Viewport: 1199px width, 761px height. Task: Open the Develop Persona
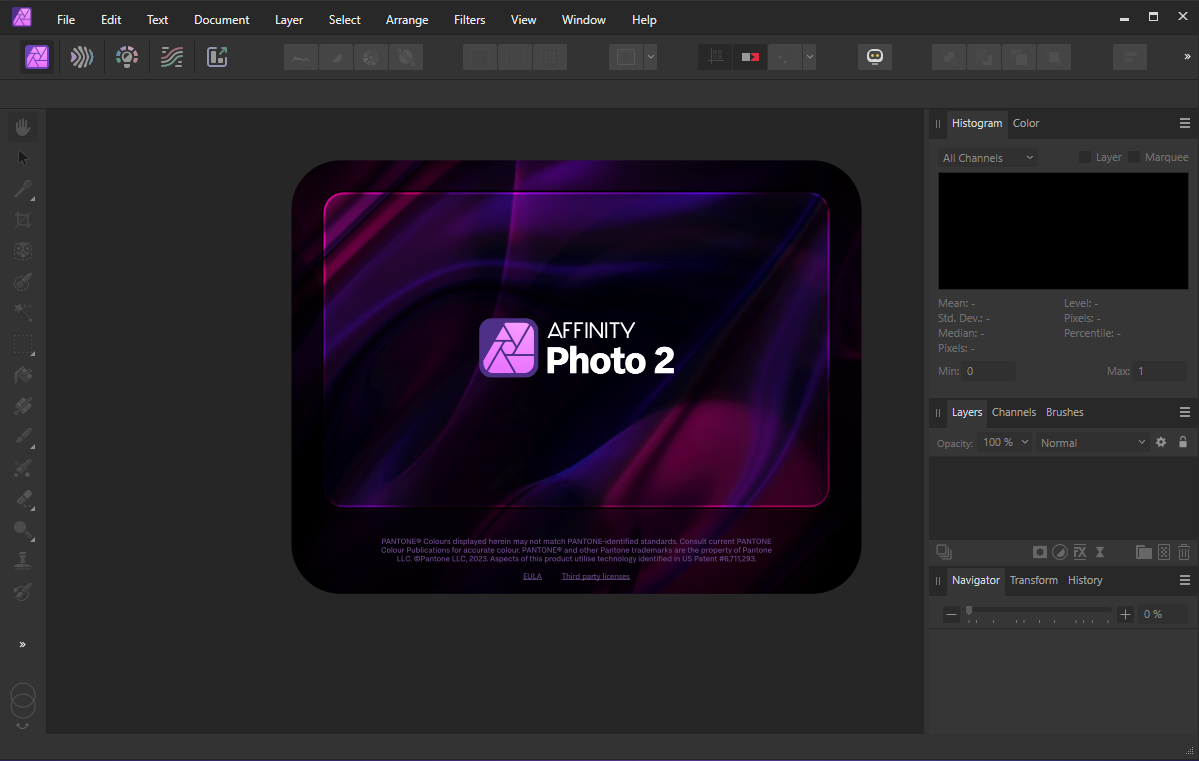pyautogui.click(x=127, y=57)
